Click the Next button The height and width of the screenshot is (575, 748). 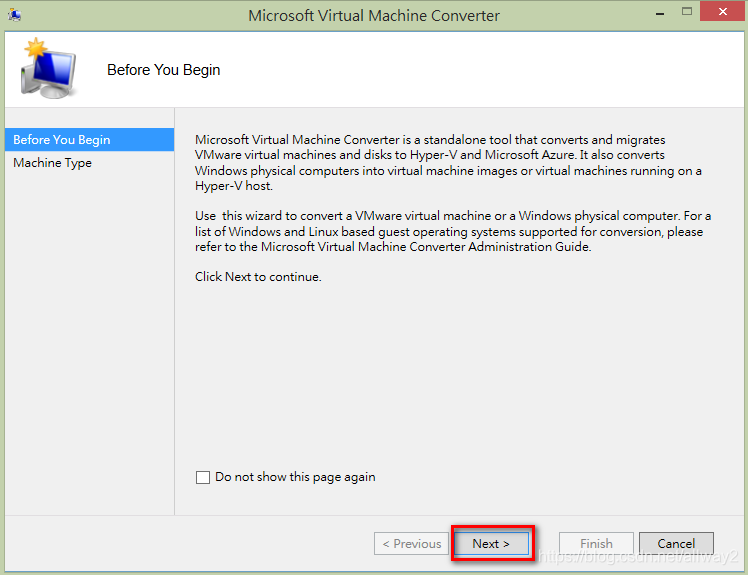491,544
